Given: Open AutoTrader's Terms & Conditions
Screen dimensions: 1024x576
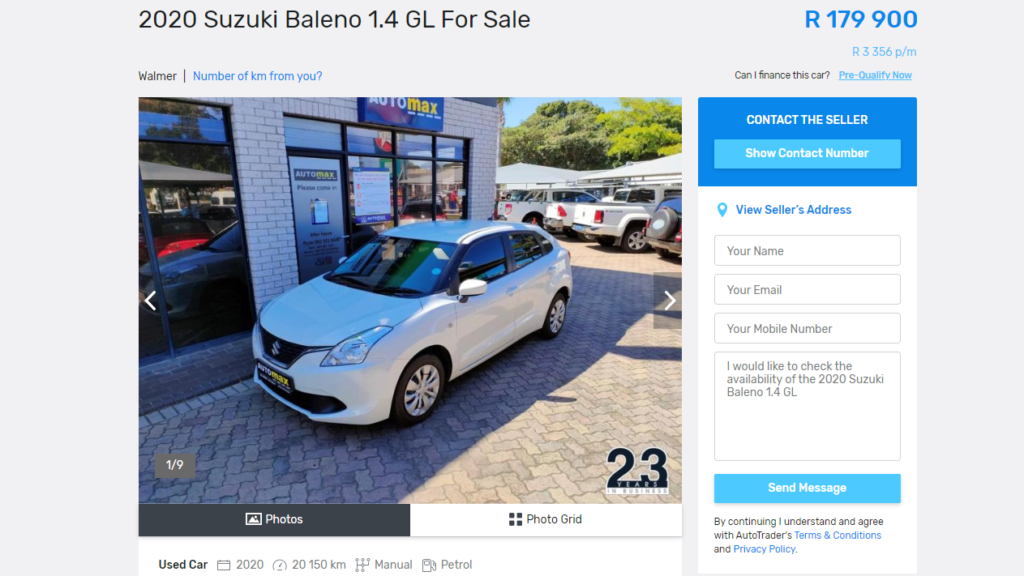Looking at the screenshot, I should (837, 535).
